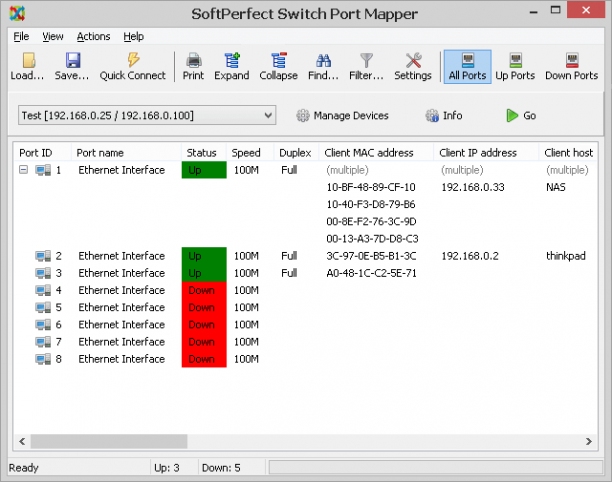Click the Load toolbar icon

27,66
